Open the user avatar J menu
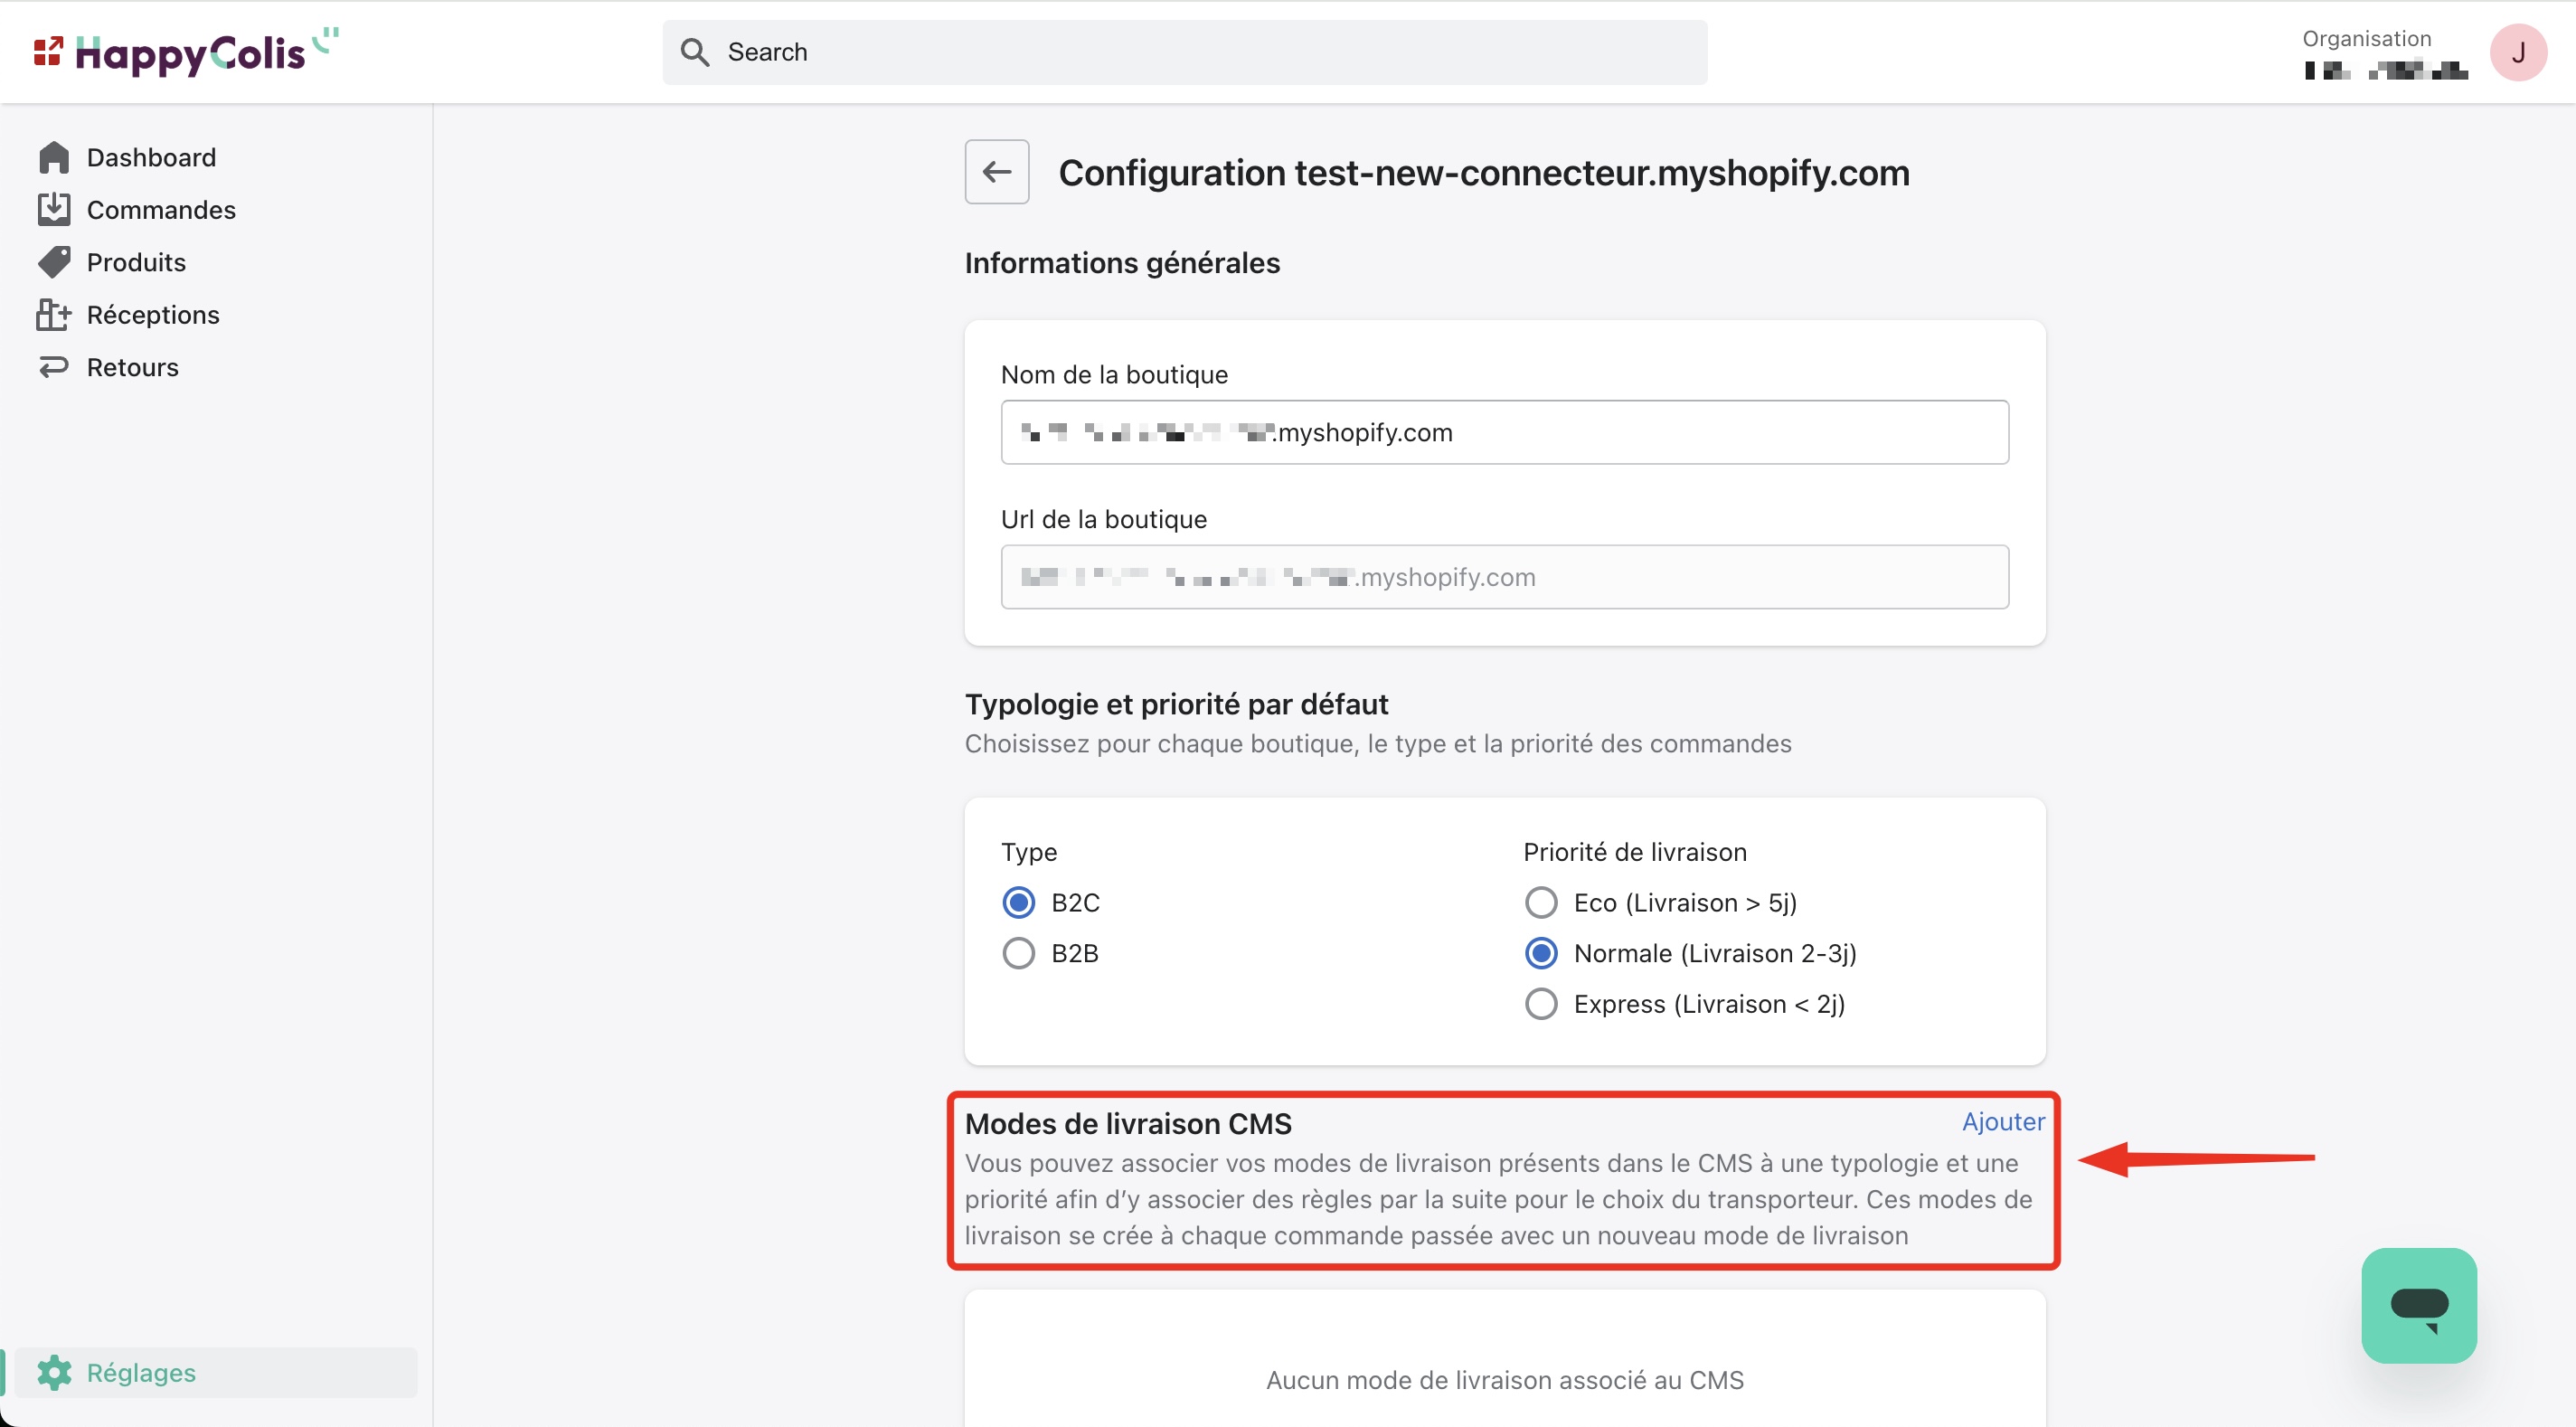2576x1427 pixels. [x=2517, y=52]
